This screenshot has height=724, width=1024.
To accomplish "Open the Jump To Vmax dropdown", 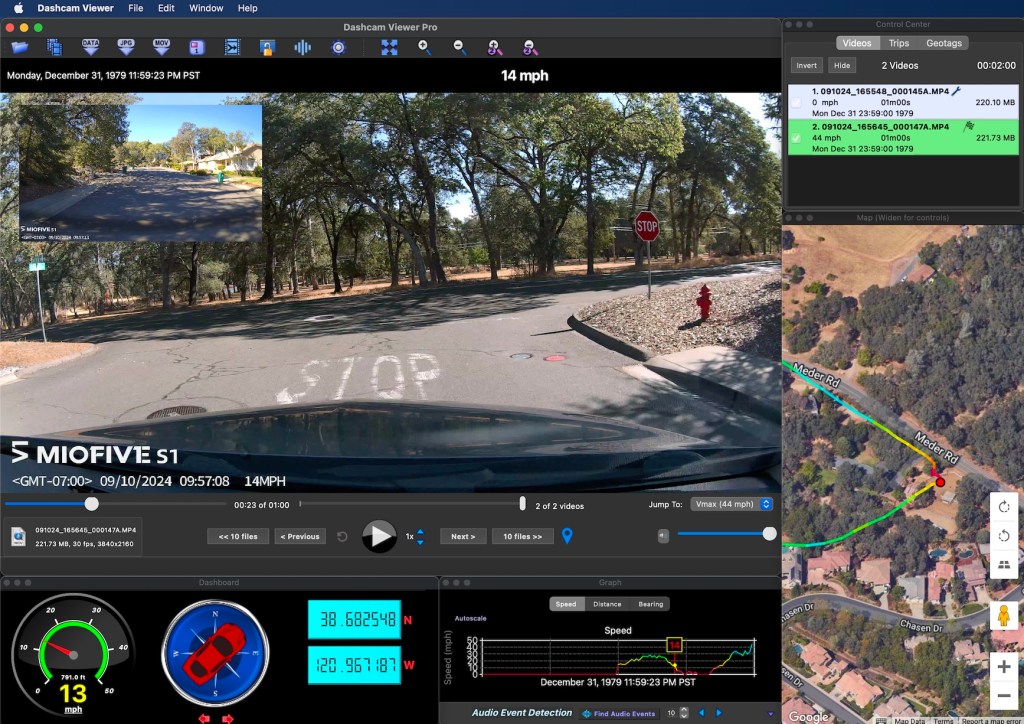I will pyautogui.click(x=730, y=504).
